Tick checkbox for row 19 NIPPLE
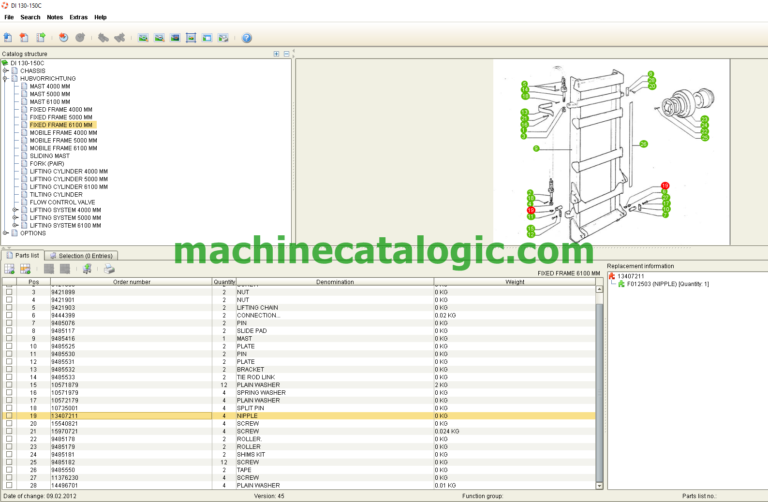Image resolution: width=768 pixels, height=502 pixels. click(9, 416)
